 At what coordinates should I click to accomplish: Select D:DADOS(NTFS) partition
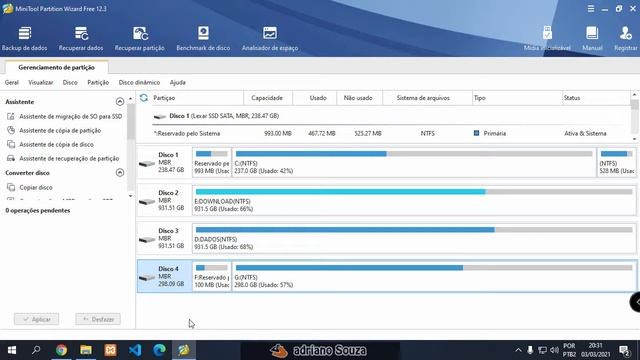(x=414, y=238)
